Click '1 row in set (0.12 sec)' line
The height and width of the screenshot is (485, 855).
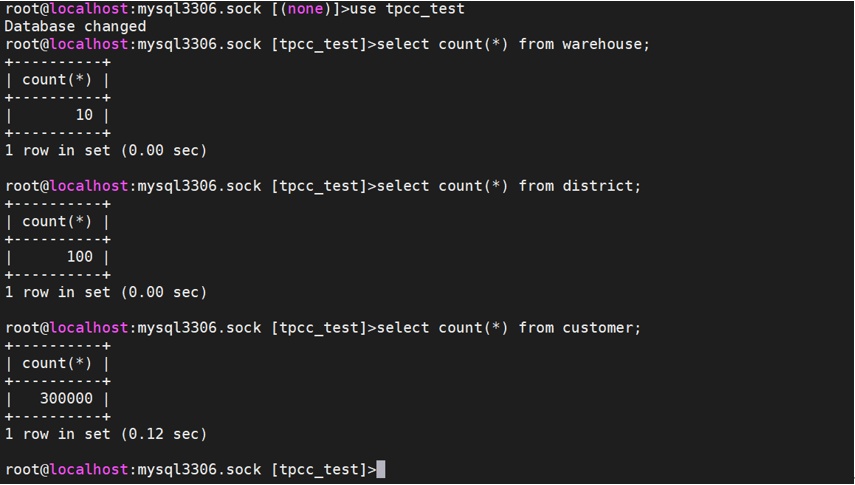pyautogui.click(x=106, y=434)
